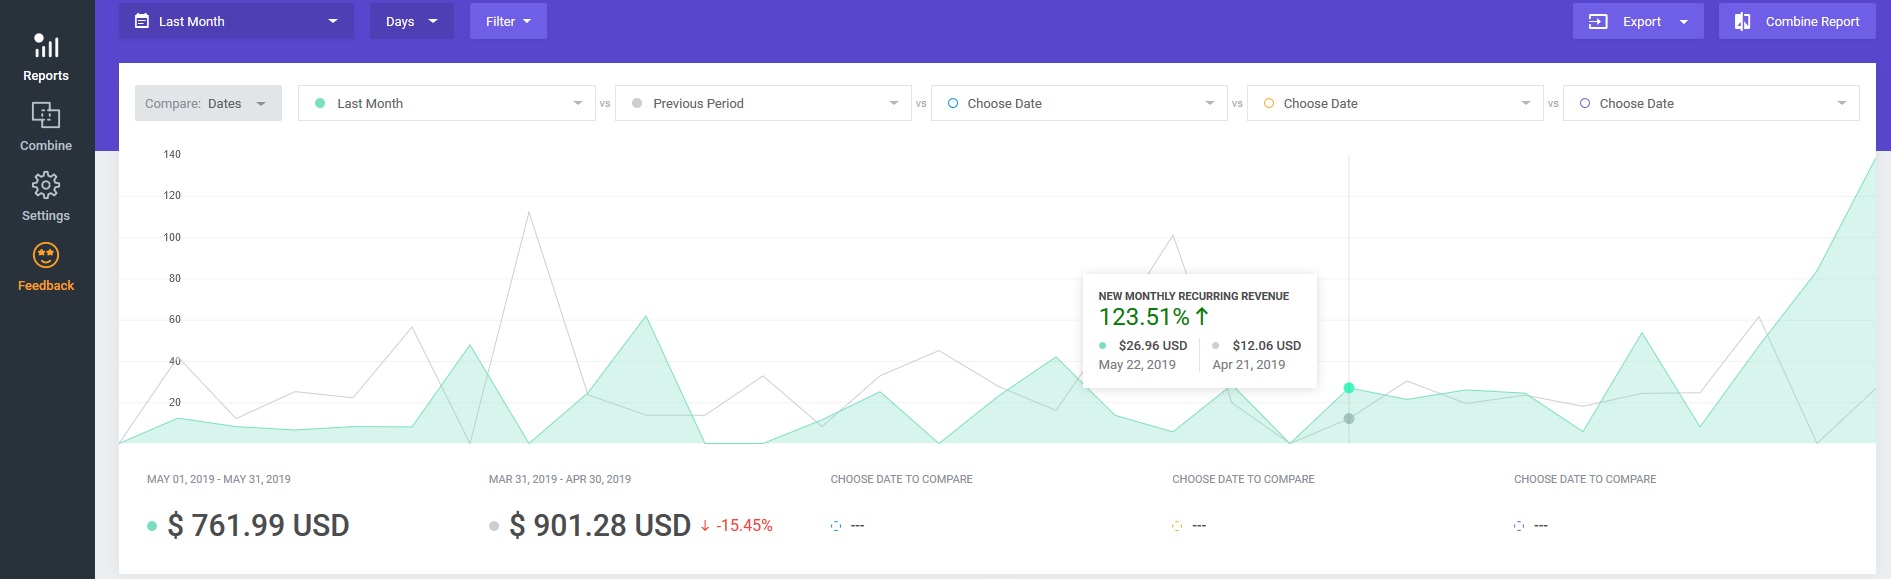Select the blue Choose Date circle
The width and height of the screenshot is (1891, 579).
click(953, 103)
